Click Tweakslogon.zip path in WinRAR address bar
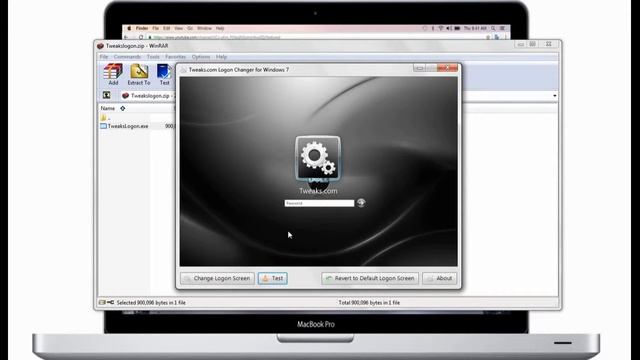Viewport: 640px width, 360px height. (x=150, y=96)
